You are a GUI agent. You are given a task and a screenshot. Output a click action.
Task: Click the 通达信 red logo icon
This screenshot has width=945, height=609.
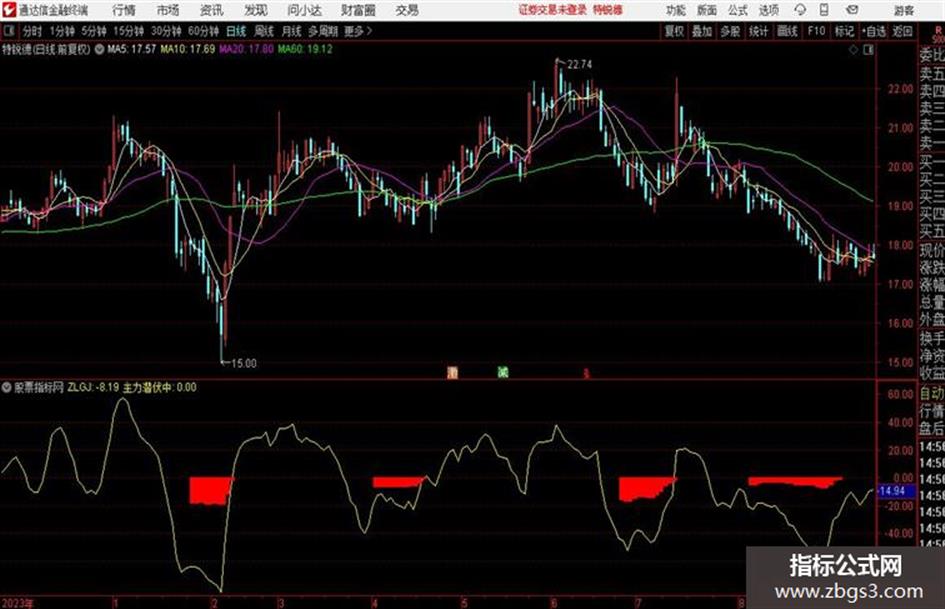click(x=9, y=10)
